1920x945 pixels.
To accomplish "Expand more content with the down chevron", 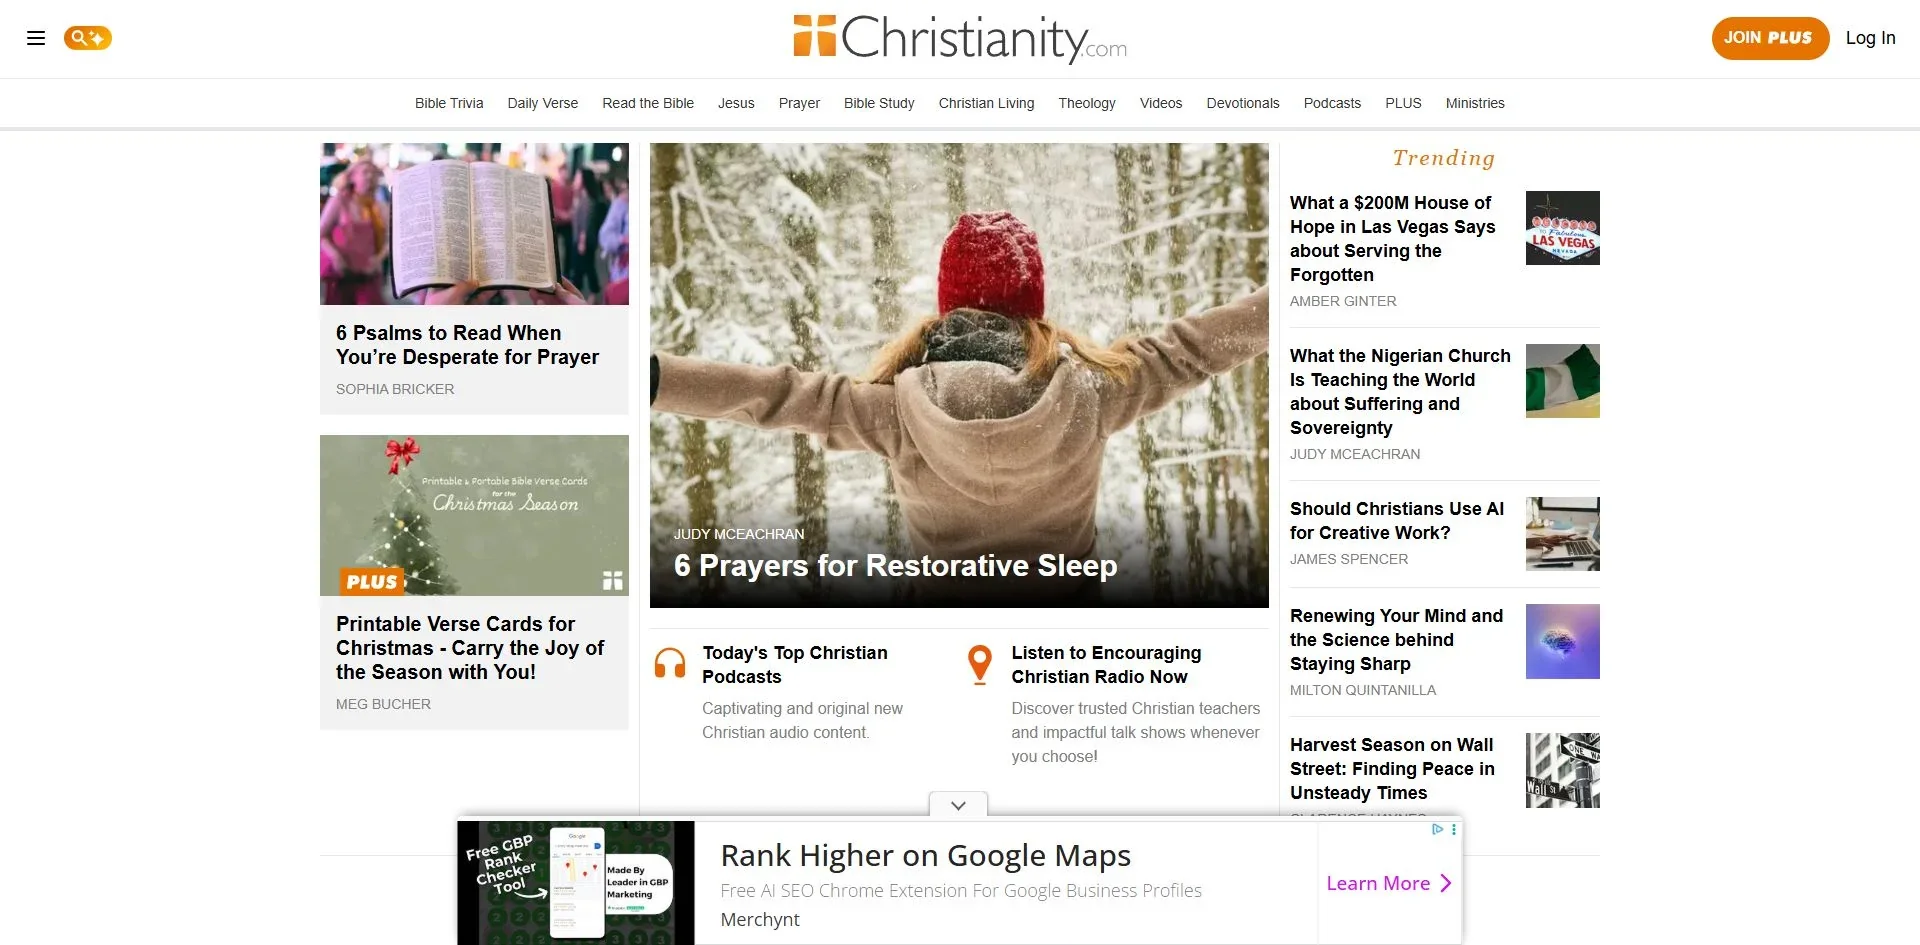I will tap(957, 805).
